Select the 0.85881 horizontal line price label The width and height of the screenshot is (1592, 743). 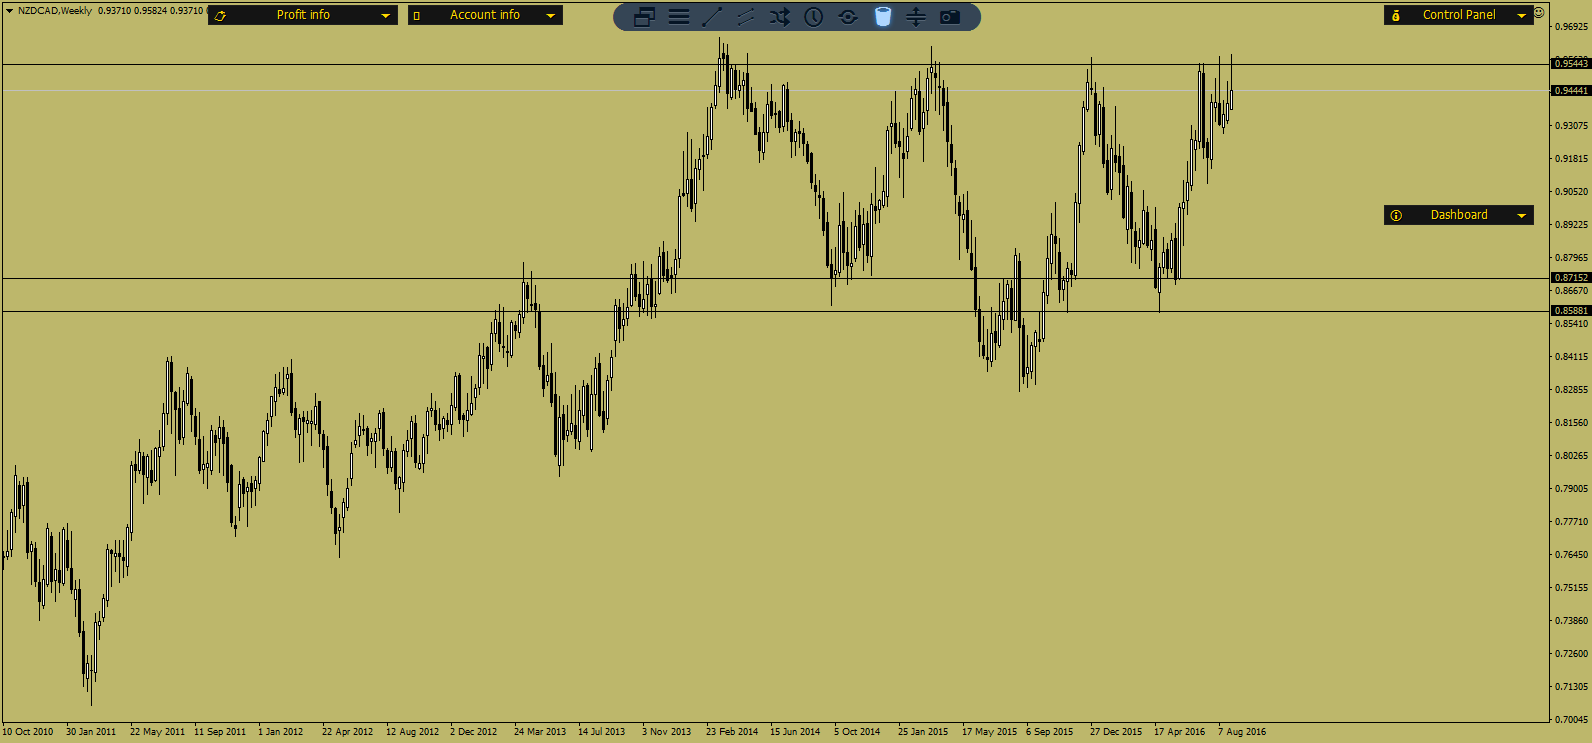point(1571,310)
